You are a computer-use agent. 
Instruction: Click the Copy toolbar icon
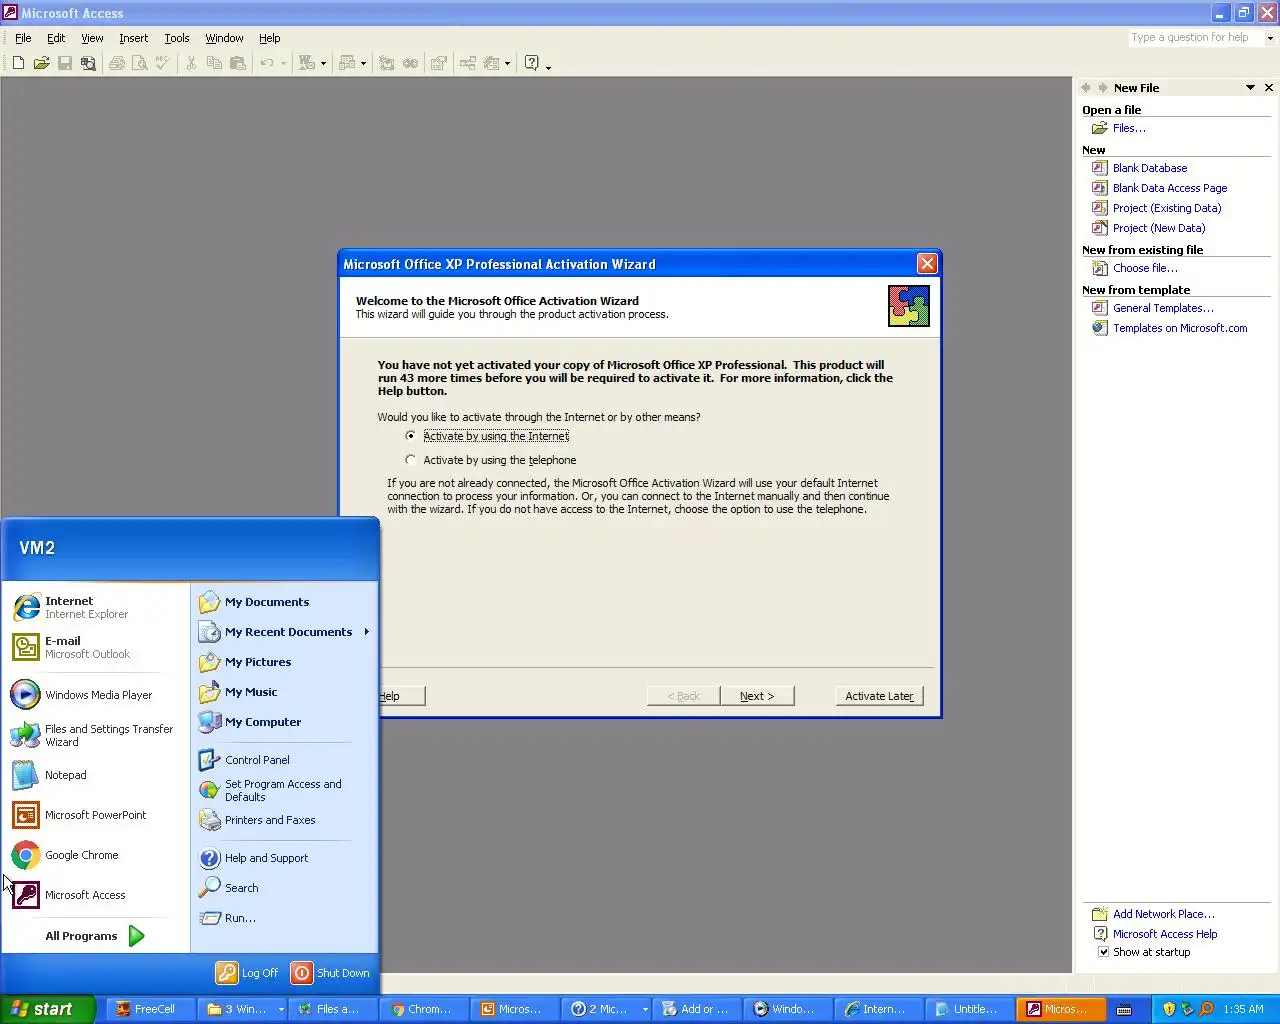214,63
